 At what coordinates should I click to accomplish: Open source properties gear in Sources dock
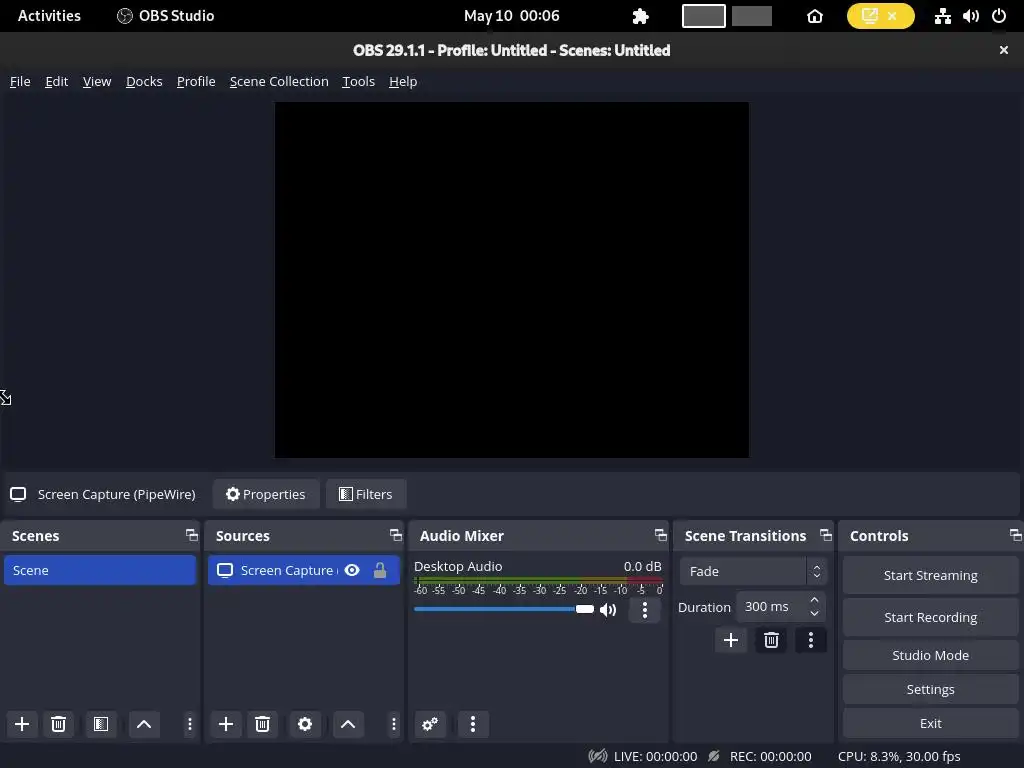305,724
